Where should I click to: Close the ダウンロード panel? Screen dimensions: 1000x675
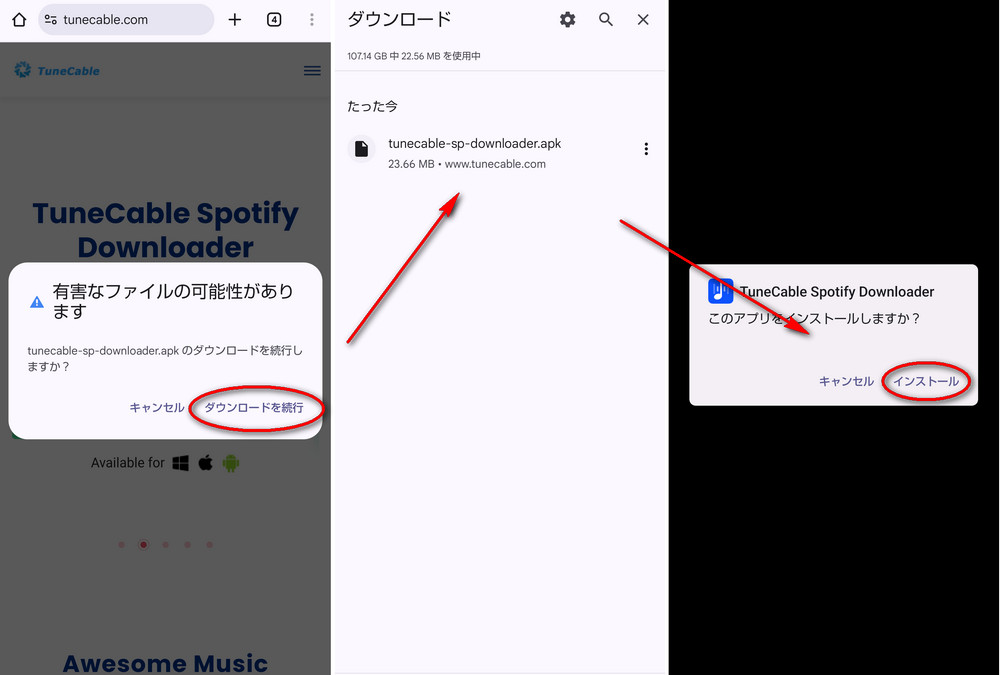pos(643,20)
